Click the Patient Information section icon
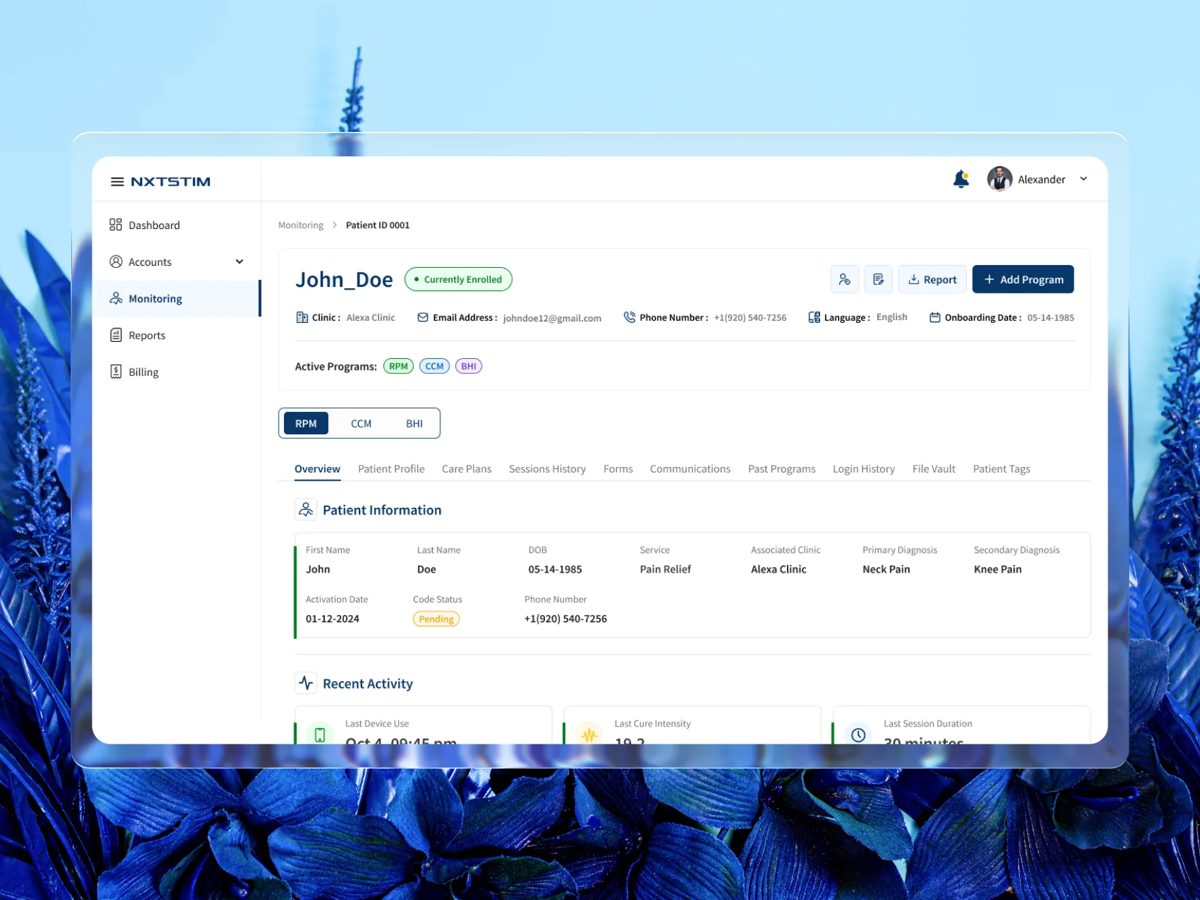The height and width of the screenshot is (900, 1200). (x=306, y=509)
